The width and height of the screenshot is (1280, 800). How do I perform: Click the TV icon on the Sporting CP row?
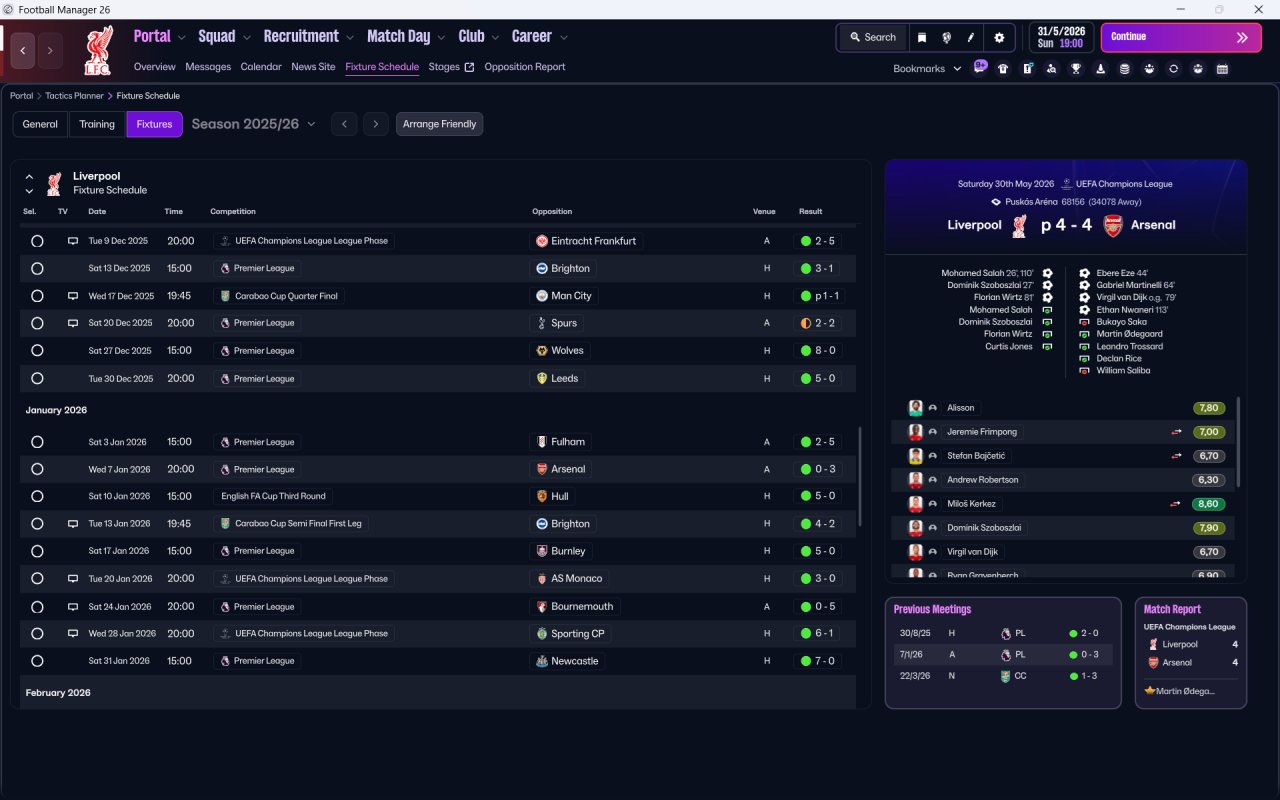coord(72,633)
